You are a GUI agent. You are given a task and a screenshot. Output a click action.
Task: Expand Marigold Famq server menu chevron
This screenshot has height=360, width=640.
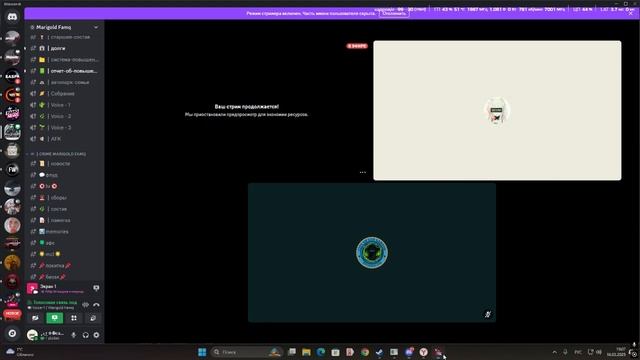96,27
